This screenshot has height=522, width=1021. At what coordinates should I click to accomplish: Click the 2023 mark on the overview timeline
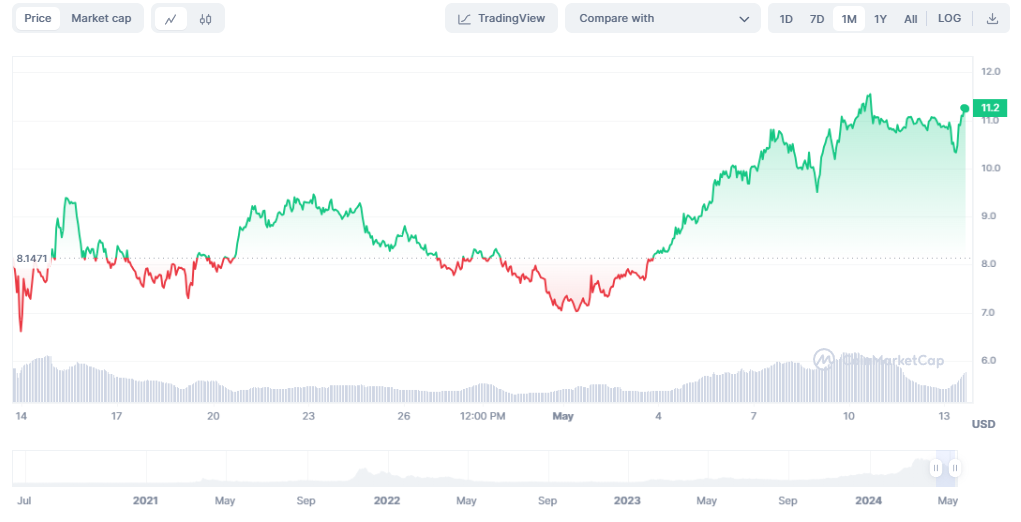[627, 499]
